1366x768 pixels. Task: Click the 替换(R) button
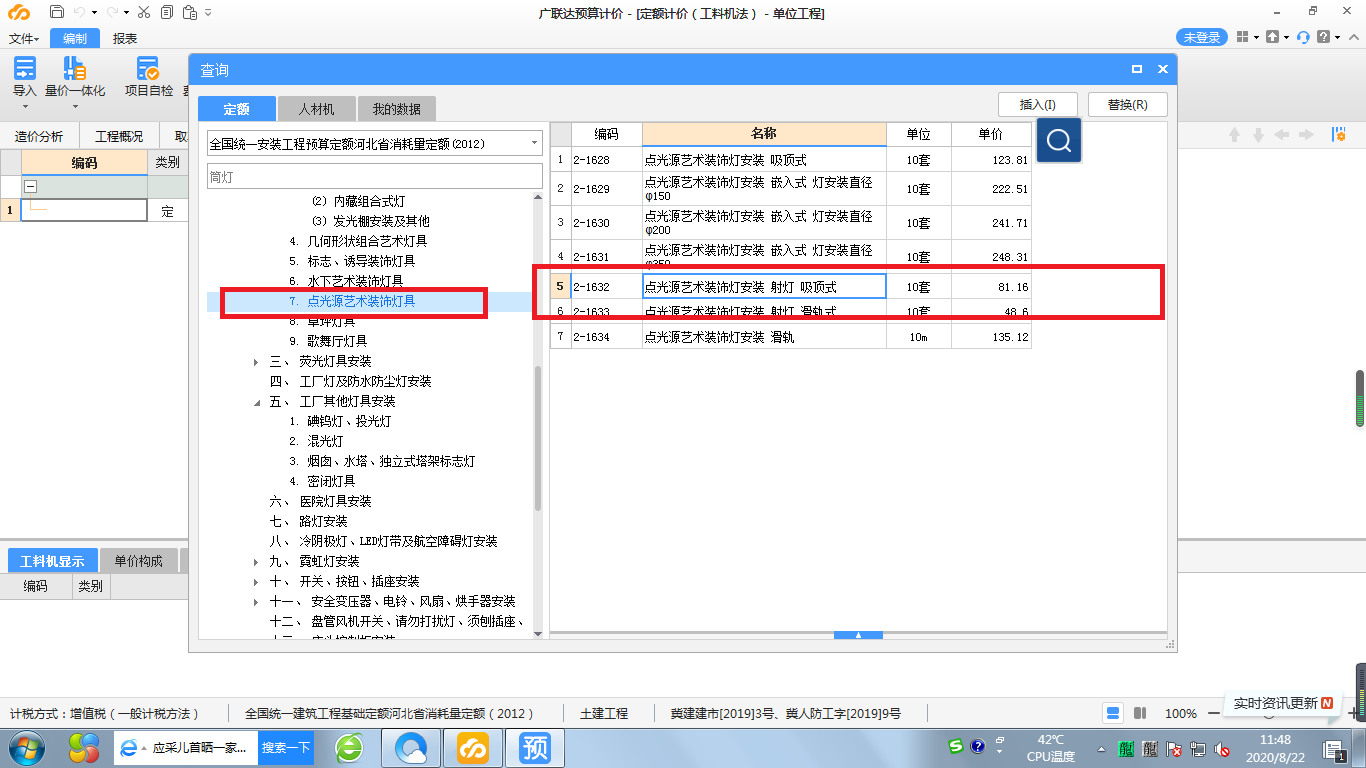pos(1127,104)
